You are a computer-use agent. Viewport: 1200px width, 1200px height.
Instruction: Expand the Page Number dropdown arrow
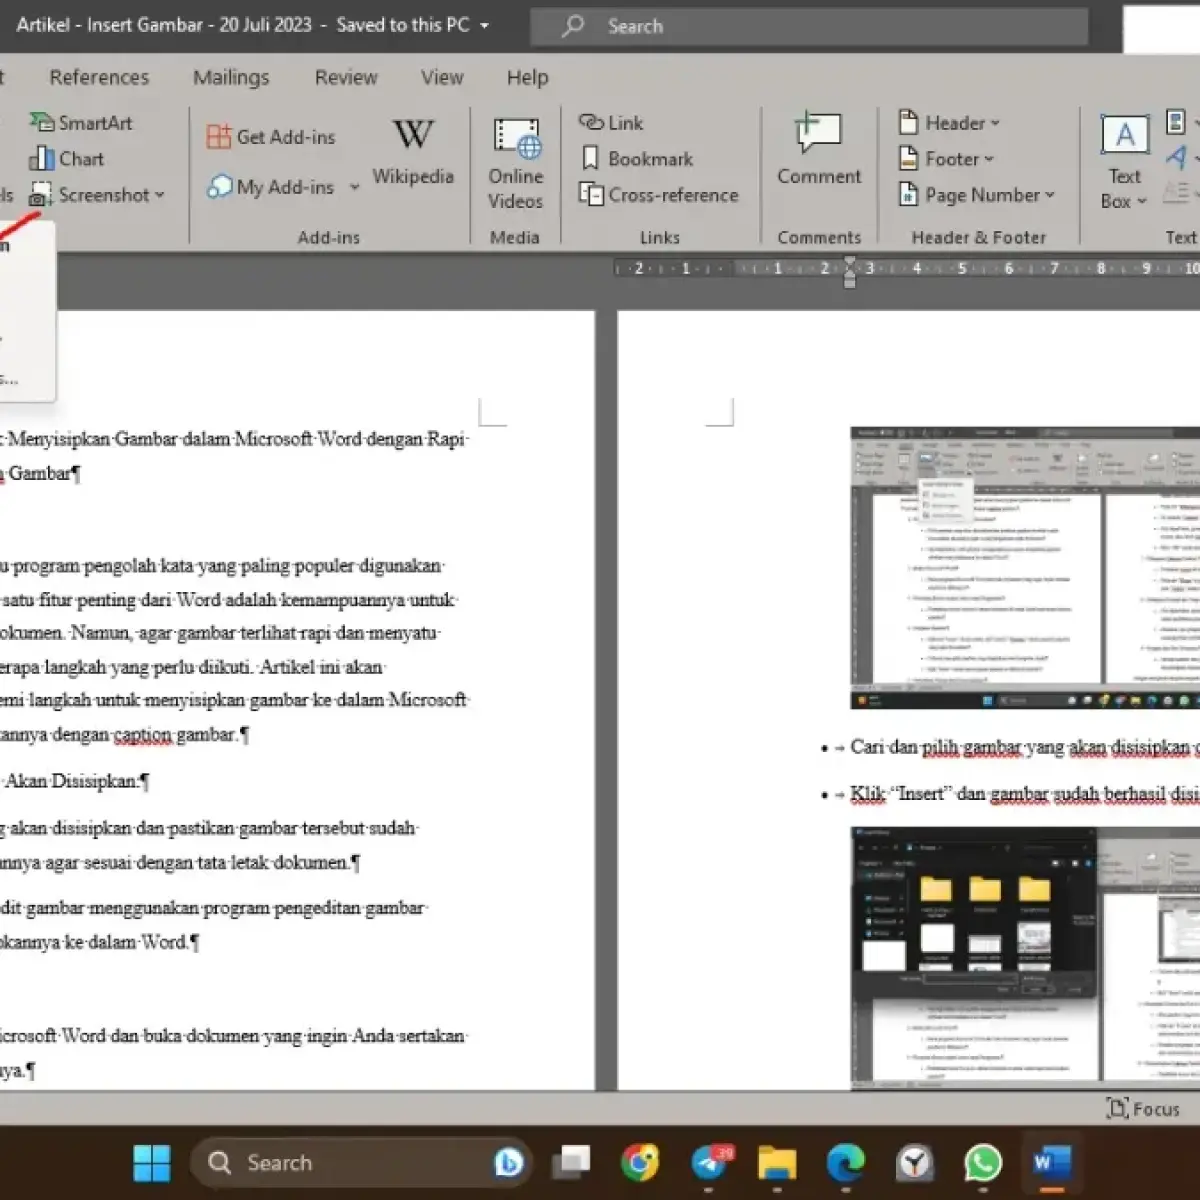coord(1050,195)
